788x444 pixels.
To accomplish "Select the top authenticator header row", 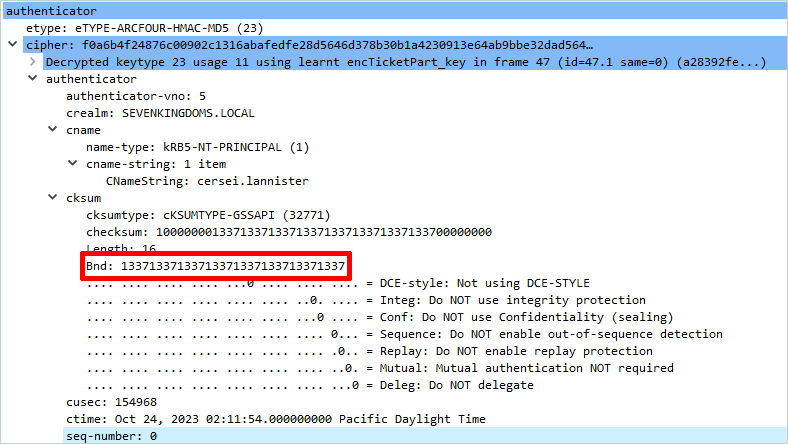I will tap(395, 11).
